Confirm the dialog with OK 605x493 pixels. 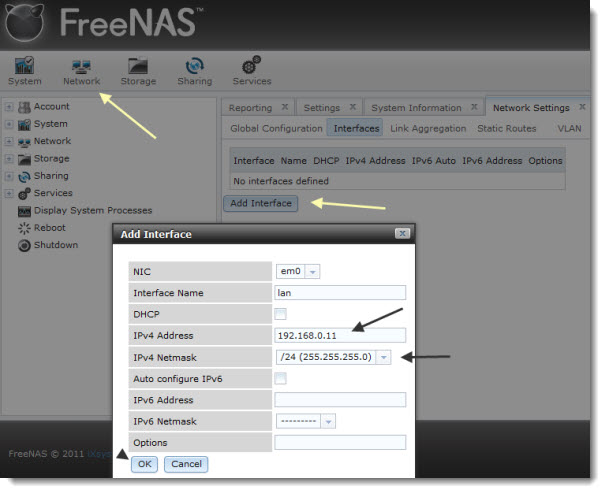click(x=145, y=464)
